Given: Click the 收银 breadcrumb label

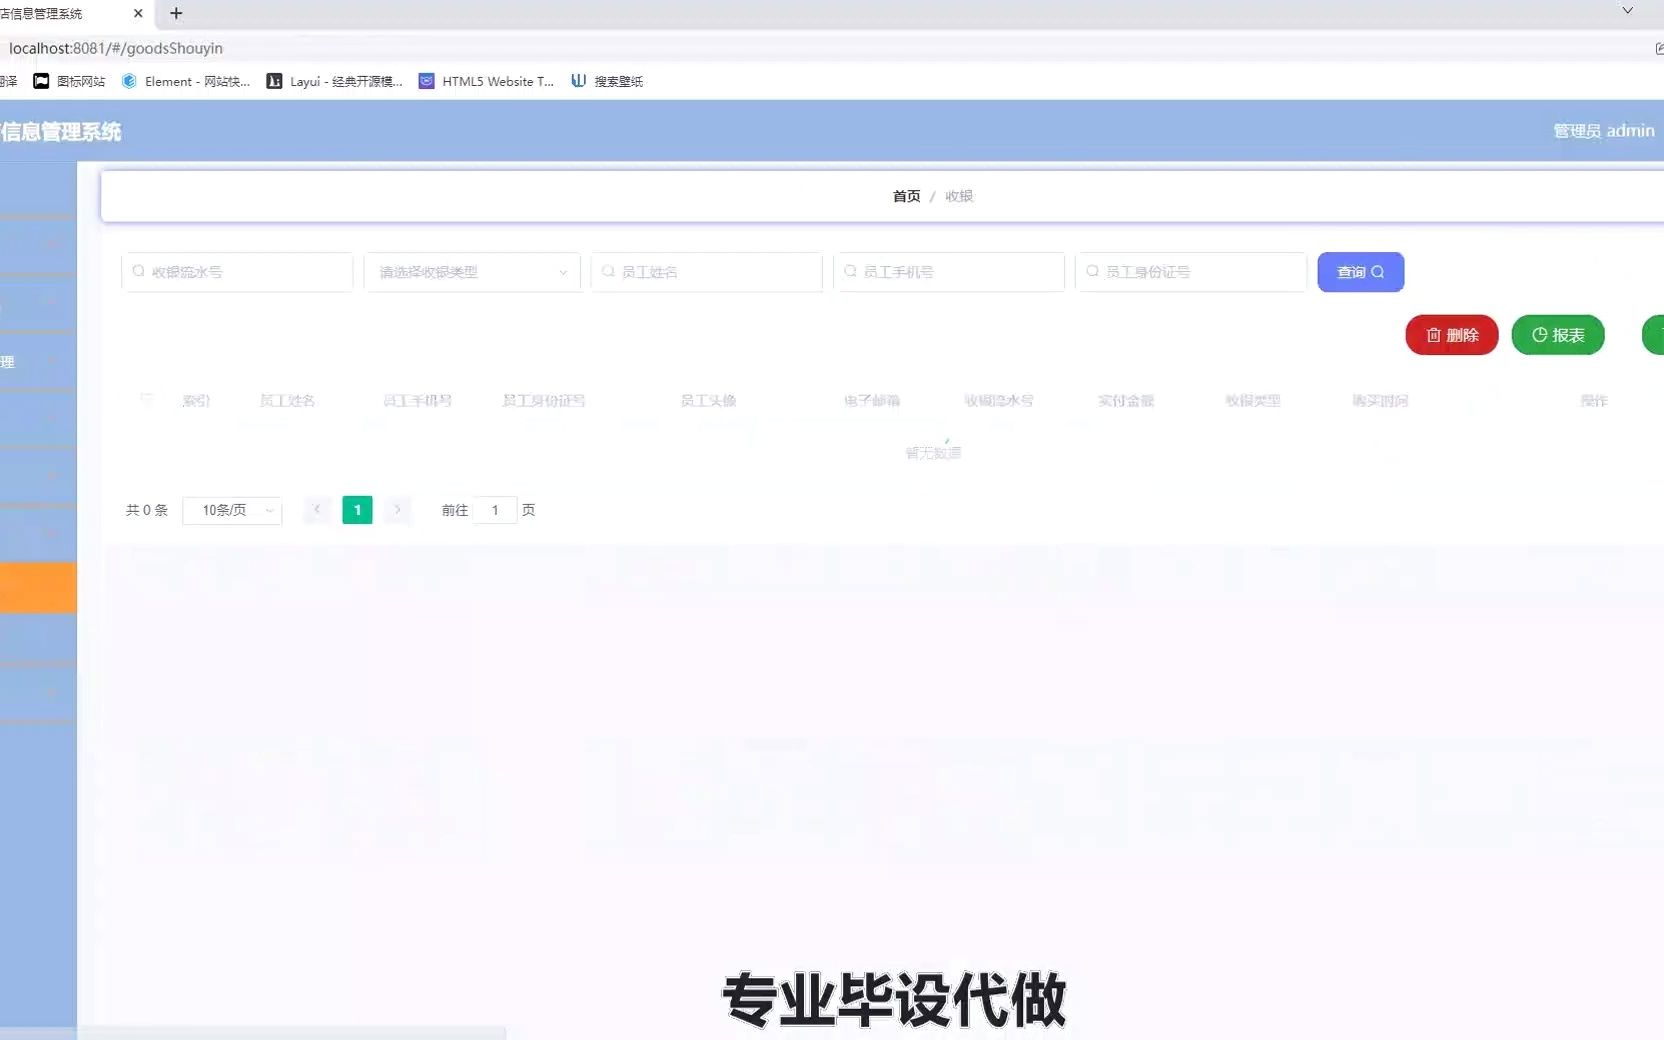Looking at the screenshot, I should [959, 196].
